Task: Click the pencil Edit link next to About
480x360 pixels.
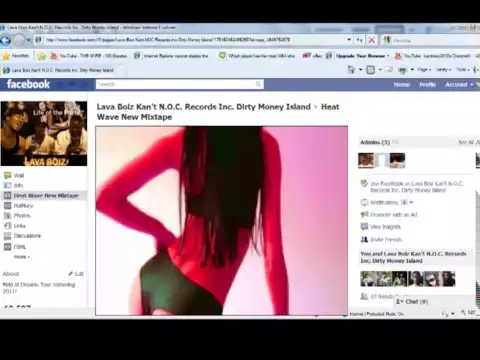Action: point(76,274)
